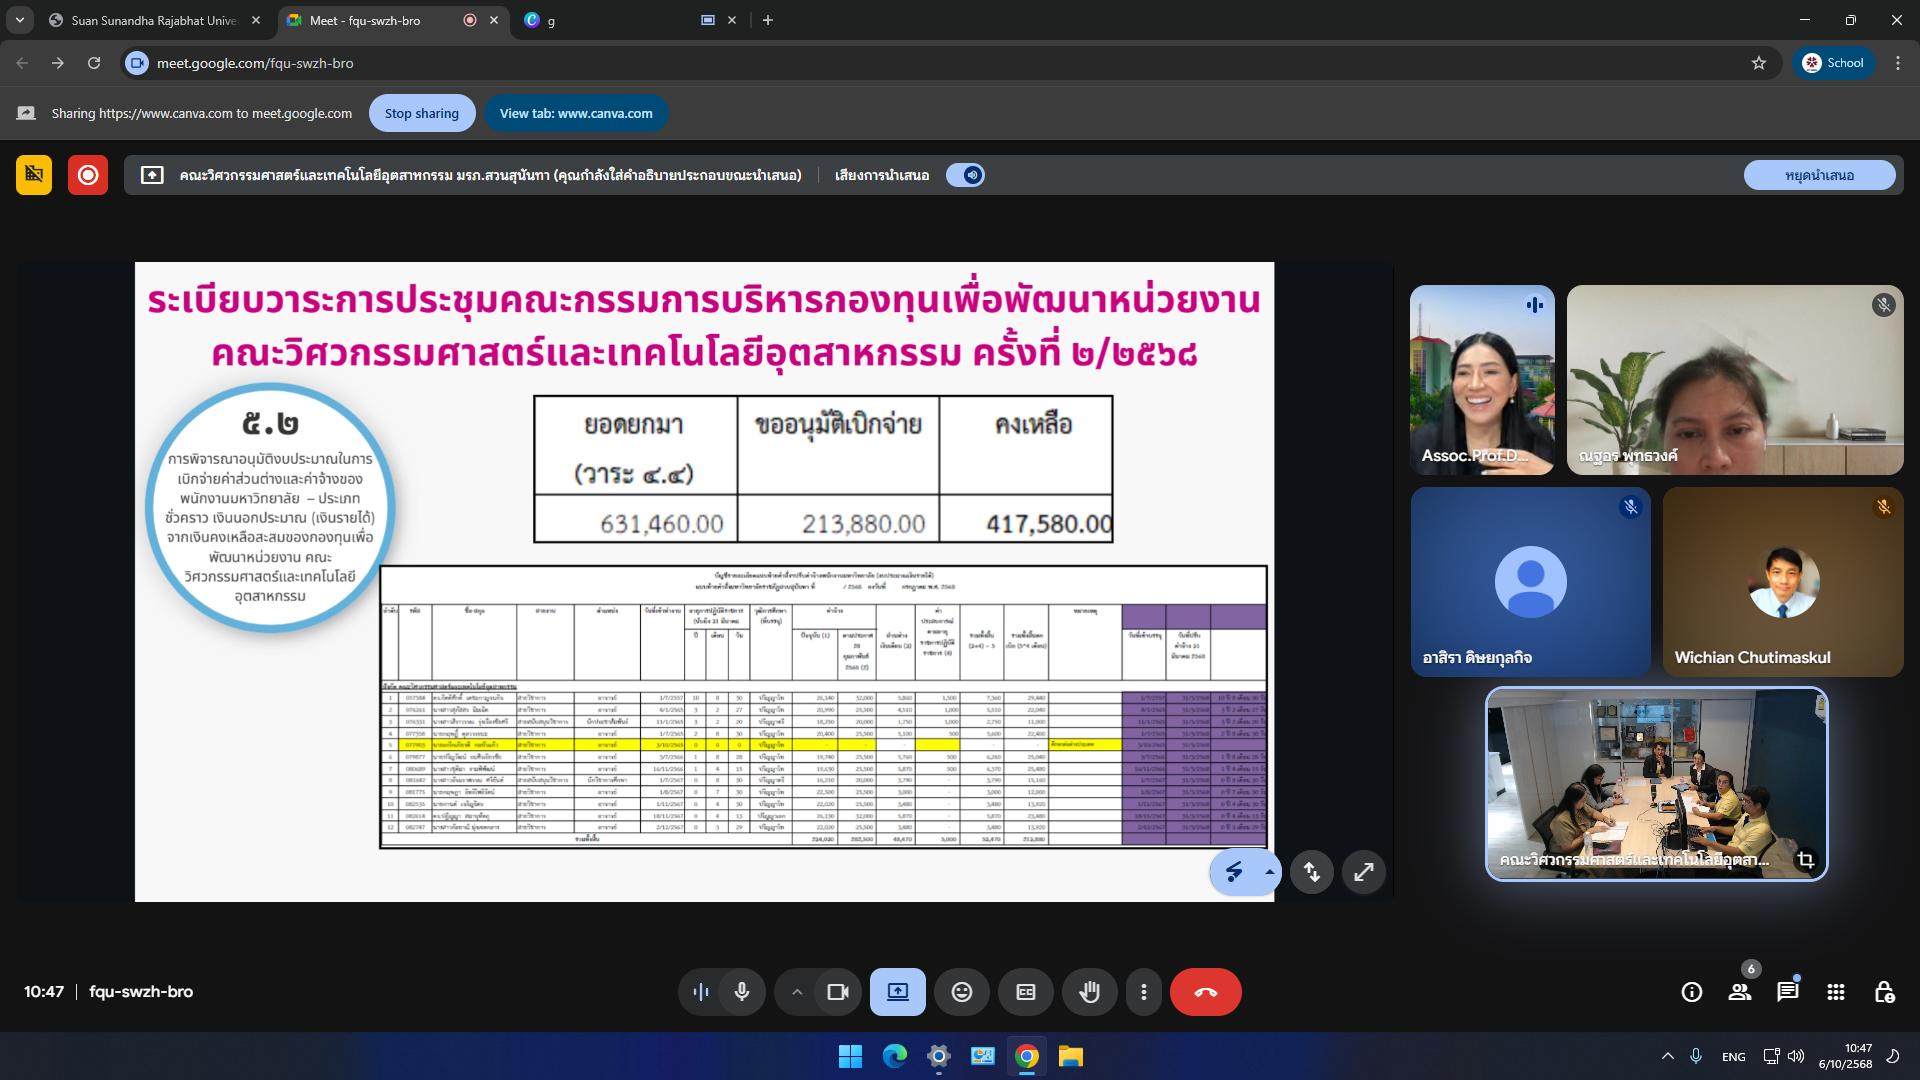Show the participants list
The width and height of the screenshot is (1920, 1080).
coord(1739,992)
